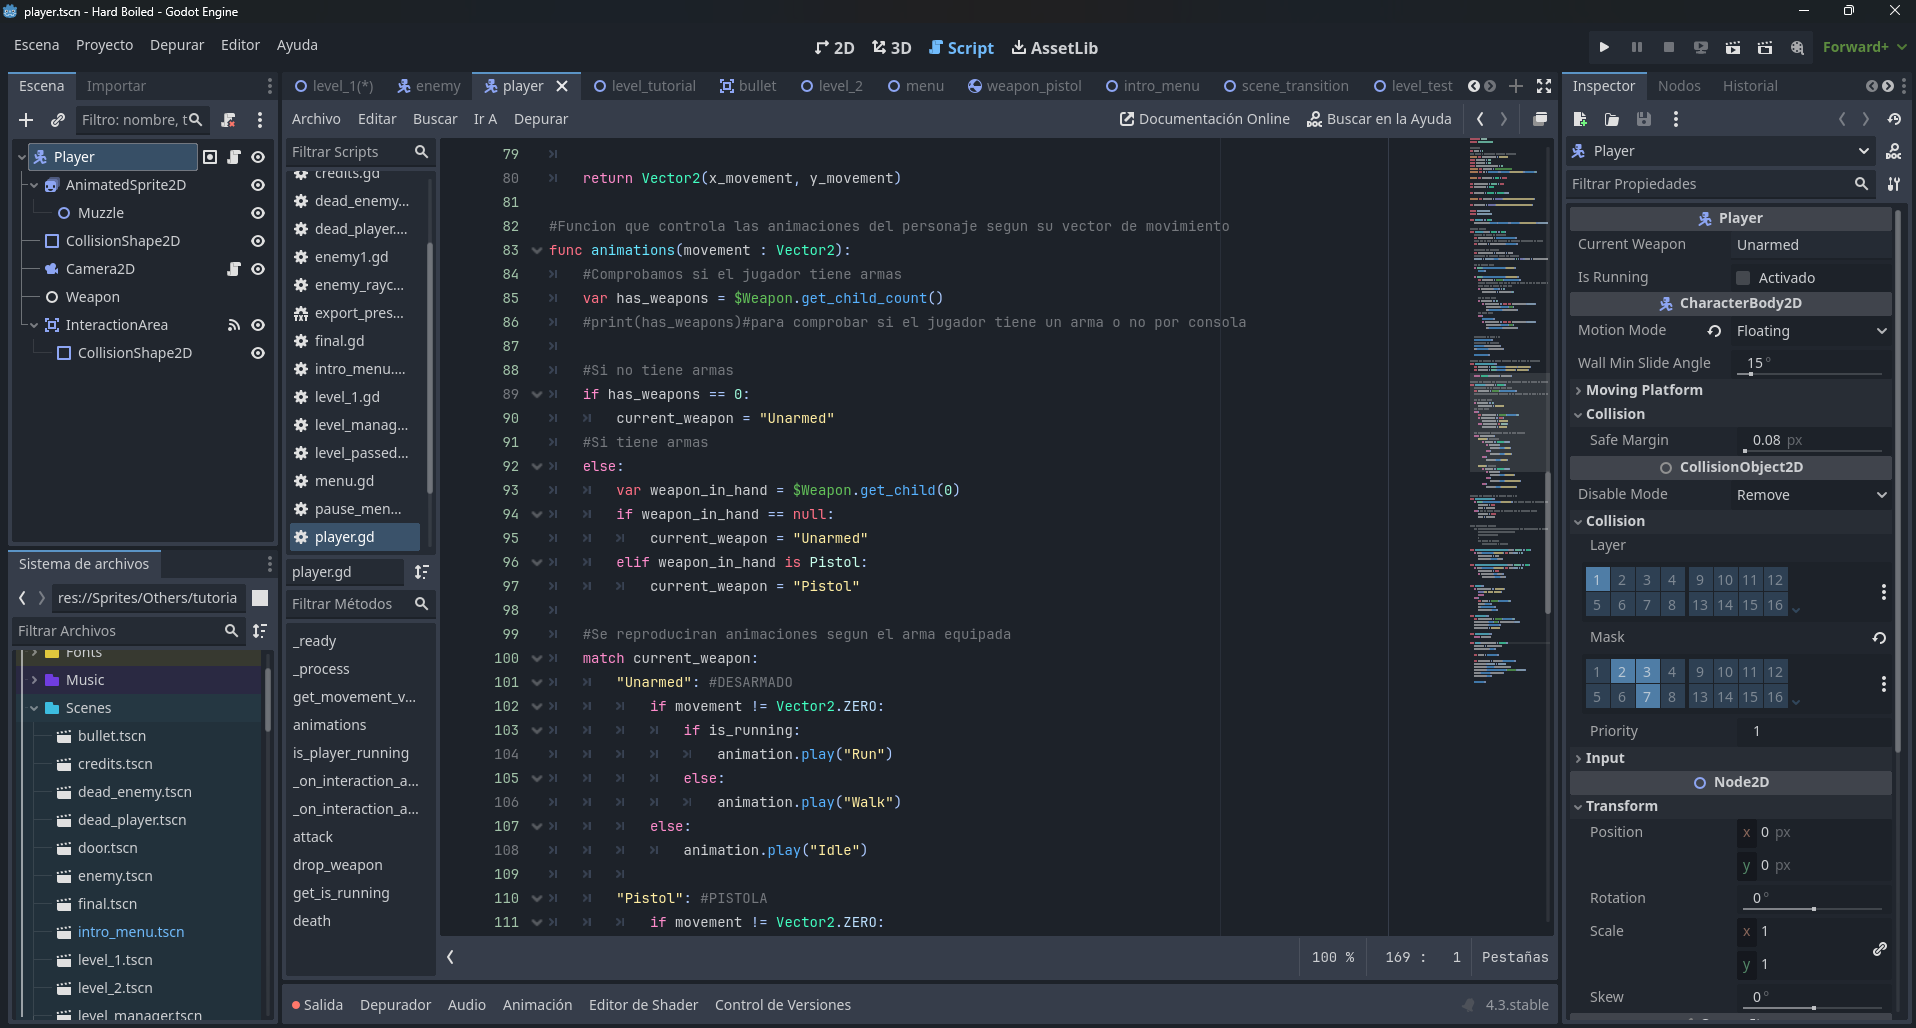Run the project with the Play button
Screen dimensions: 1916x1028
1604,47
